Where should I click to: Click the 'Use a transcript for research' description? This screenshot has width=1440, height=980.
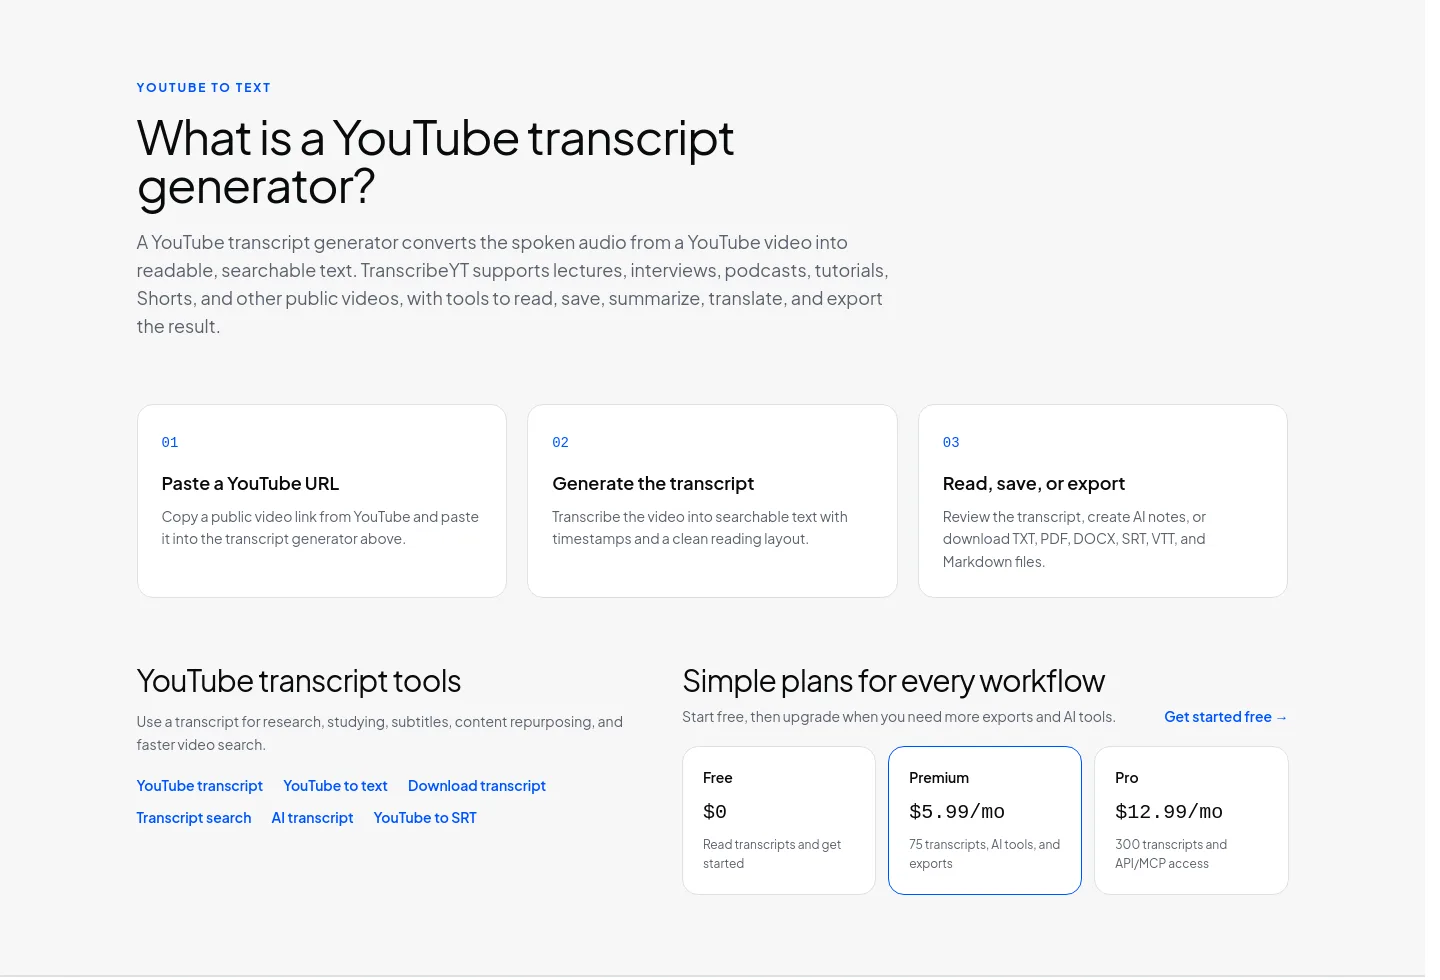pyautogui.click(x=380, y=733)
